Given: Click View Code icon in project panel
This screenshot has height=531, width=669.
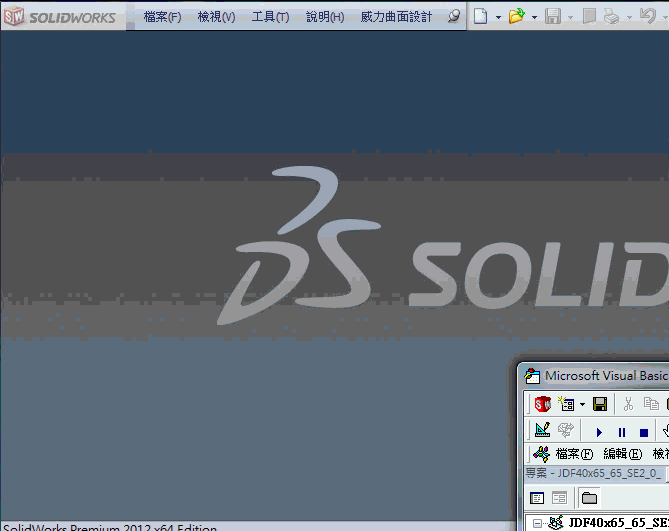Looking at the screenshot, I should [537, 498].
